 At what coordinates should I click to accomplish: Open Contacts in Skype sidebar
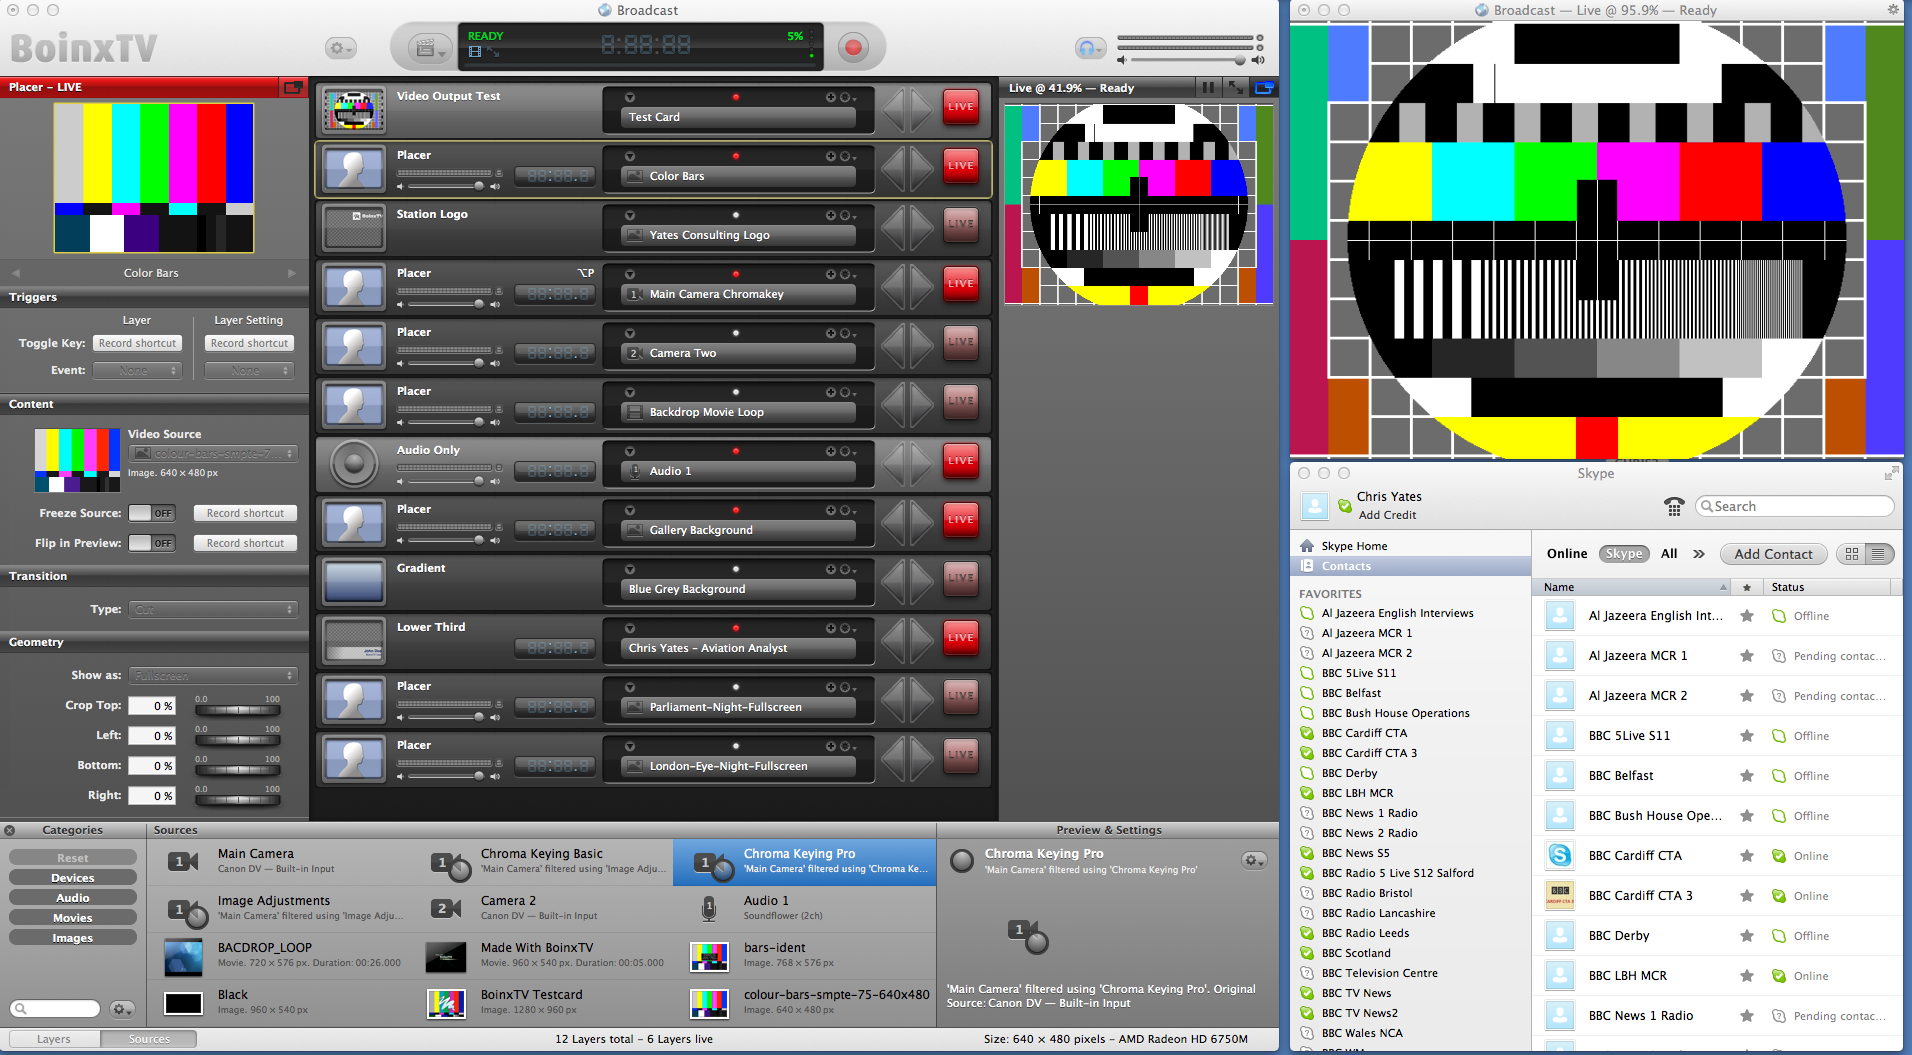(x=1410, y=566)
